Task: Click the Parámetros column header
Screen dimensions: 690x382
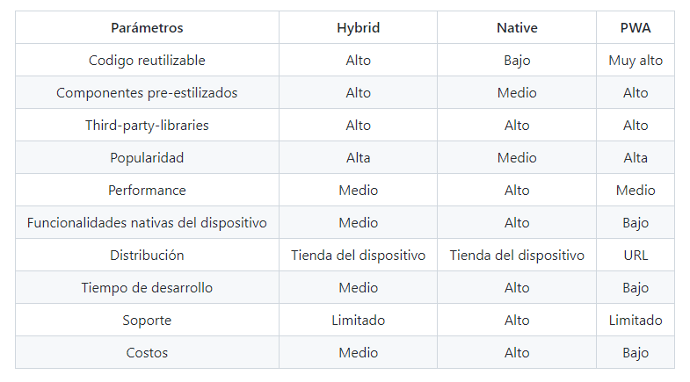Action: [147, 28]
